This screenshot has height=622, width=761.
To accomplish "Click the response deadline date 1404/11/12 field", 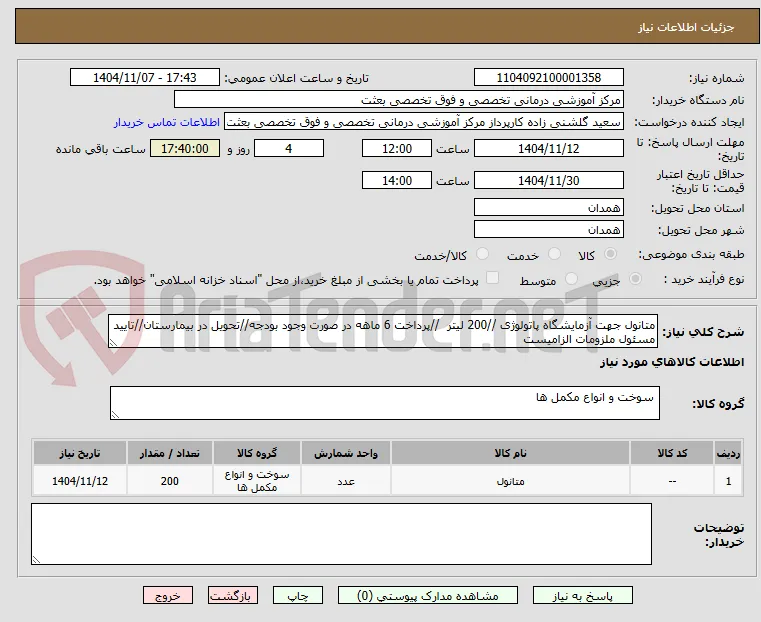I will 548,148.
